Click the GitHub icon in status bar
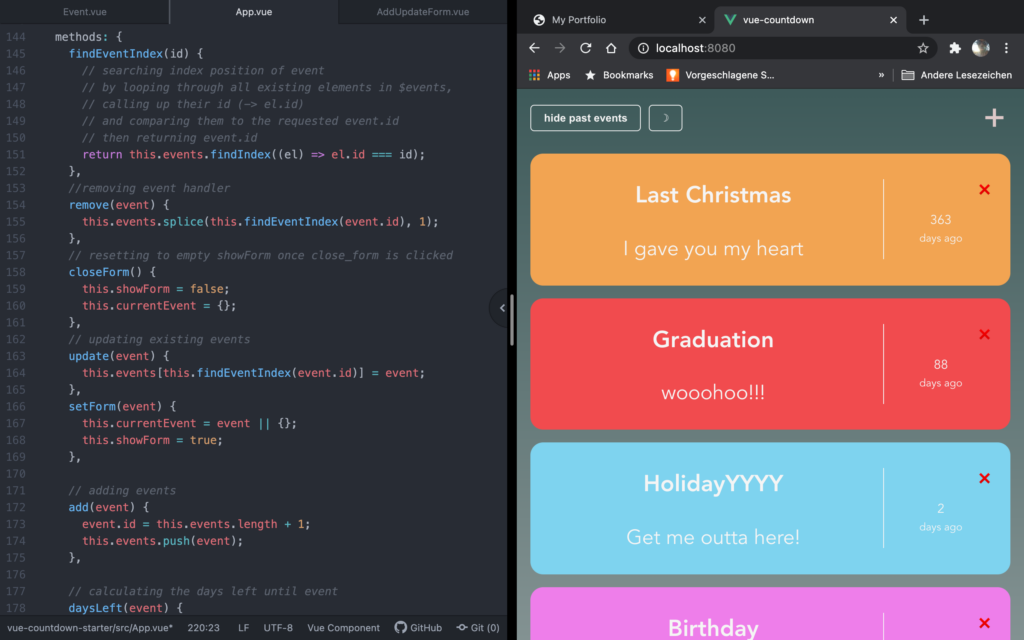1024x640 pixels. (x=418, y=628)
